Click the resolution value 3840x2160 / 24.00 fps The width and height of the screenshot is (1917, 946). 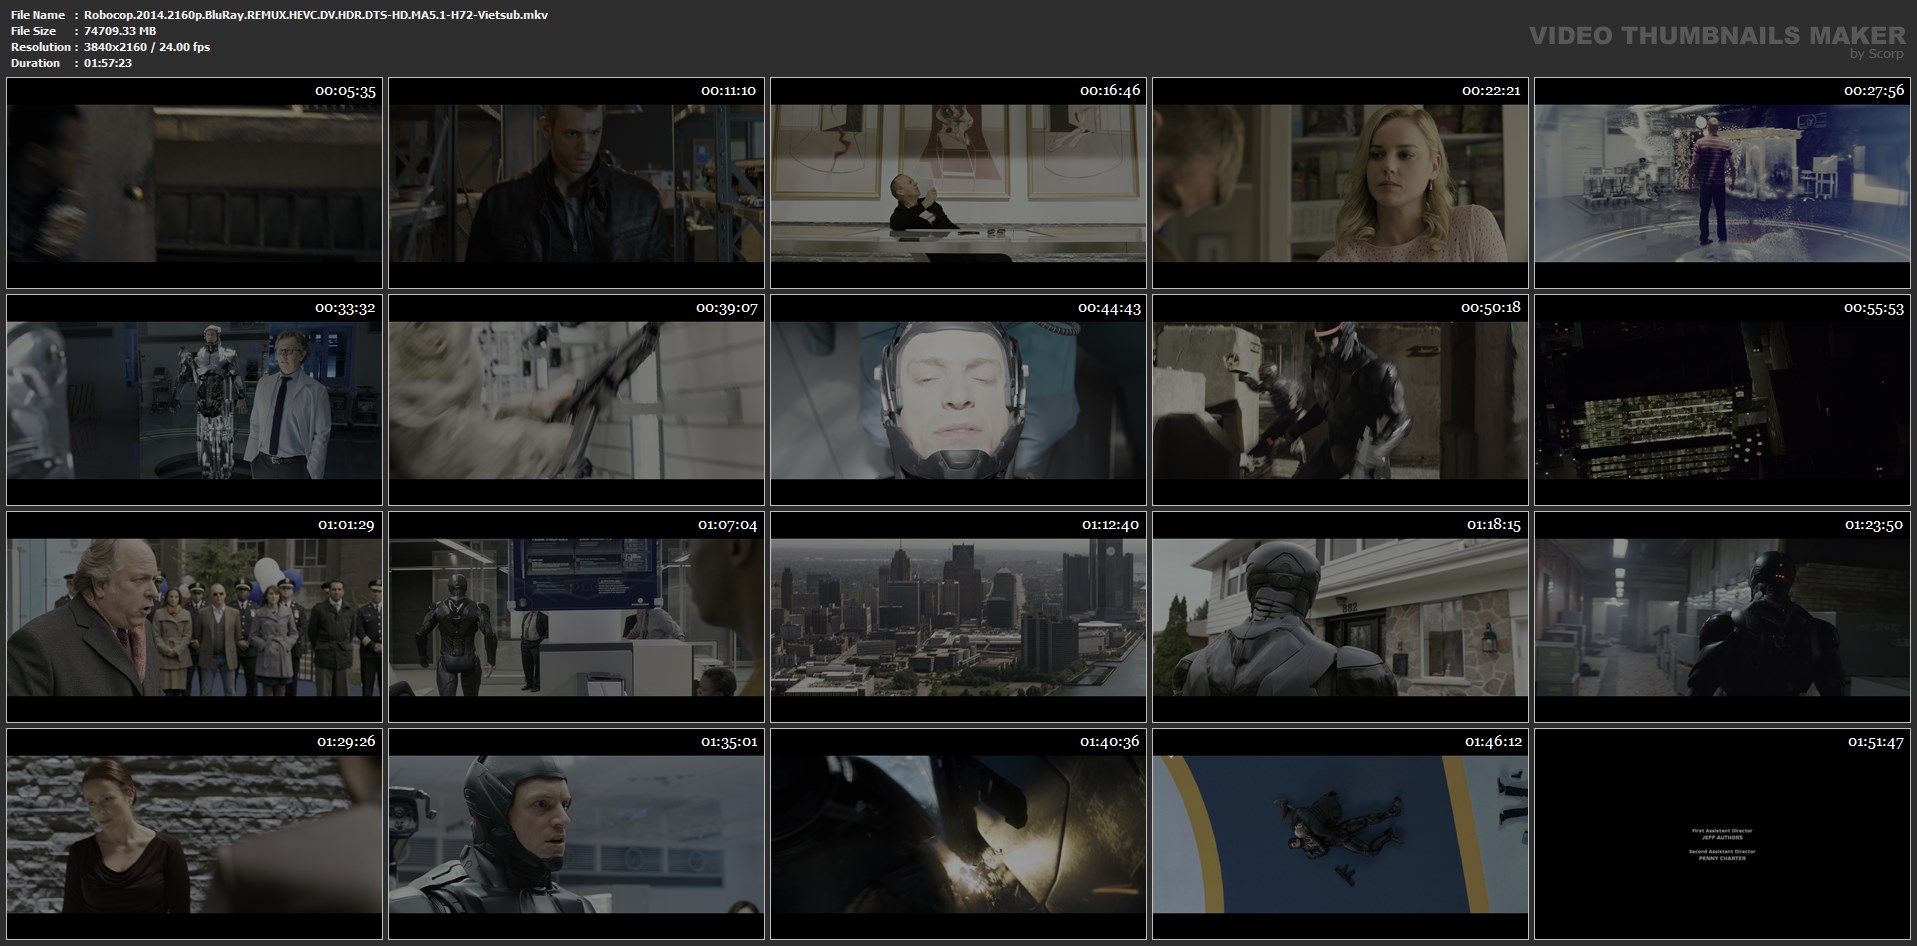click(x=147, y=47)
